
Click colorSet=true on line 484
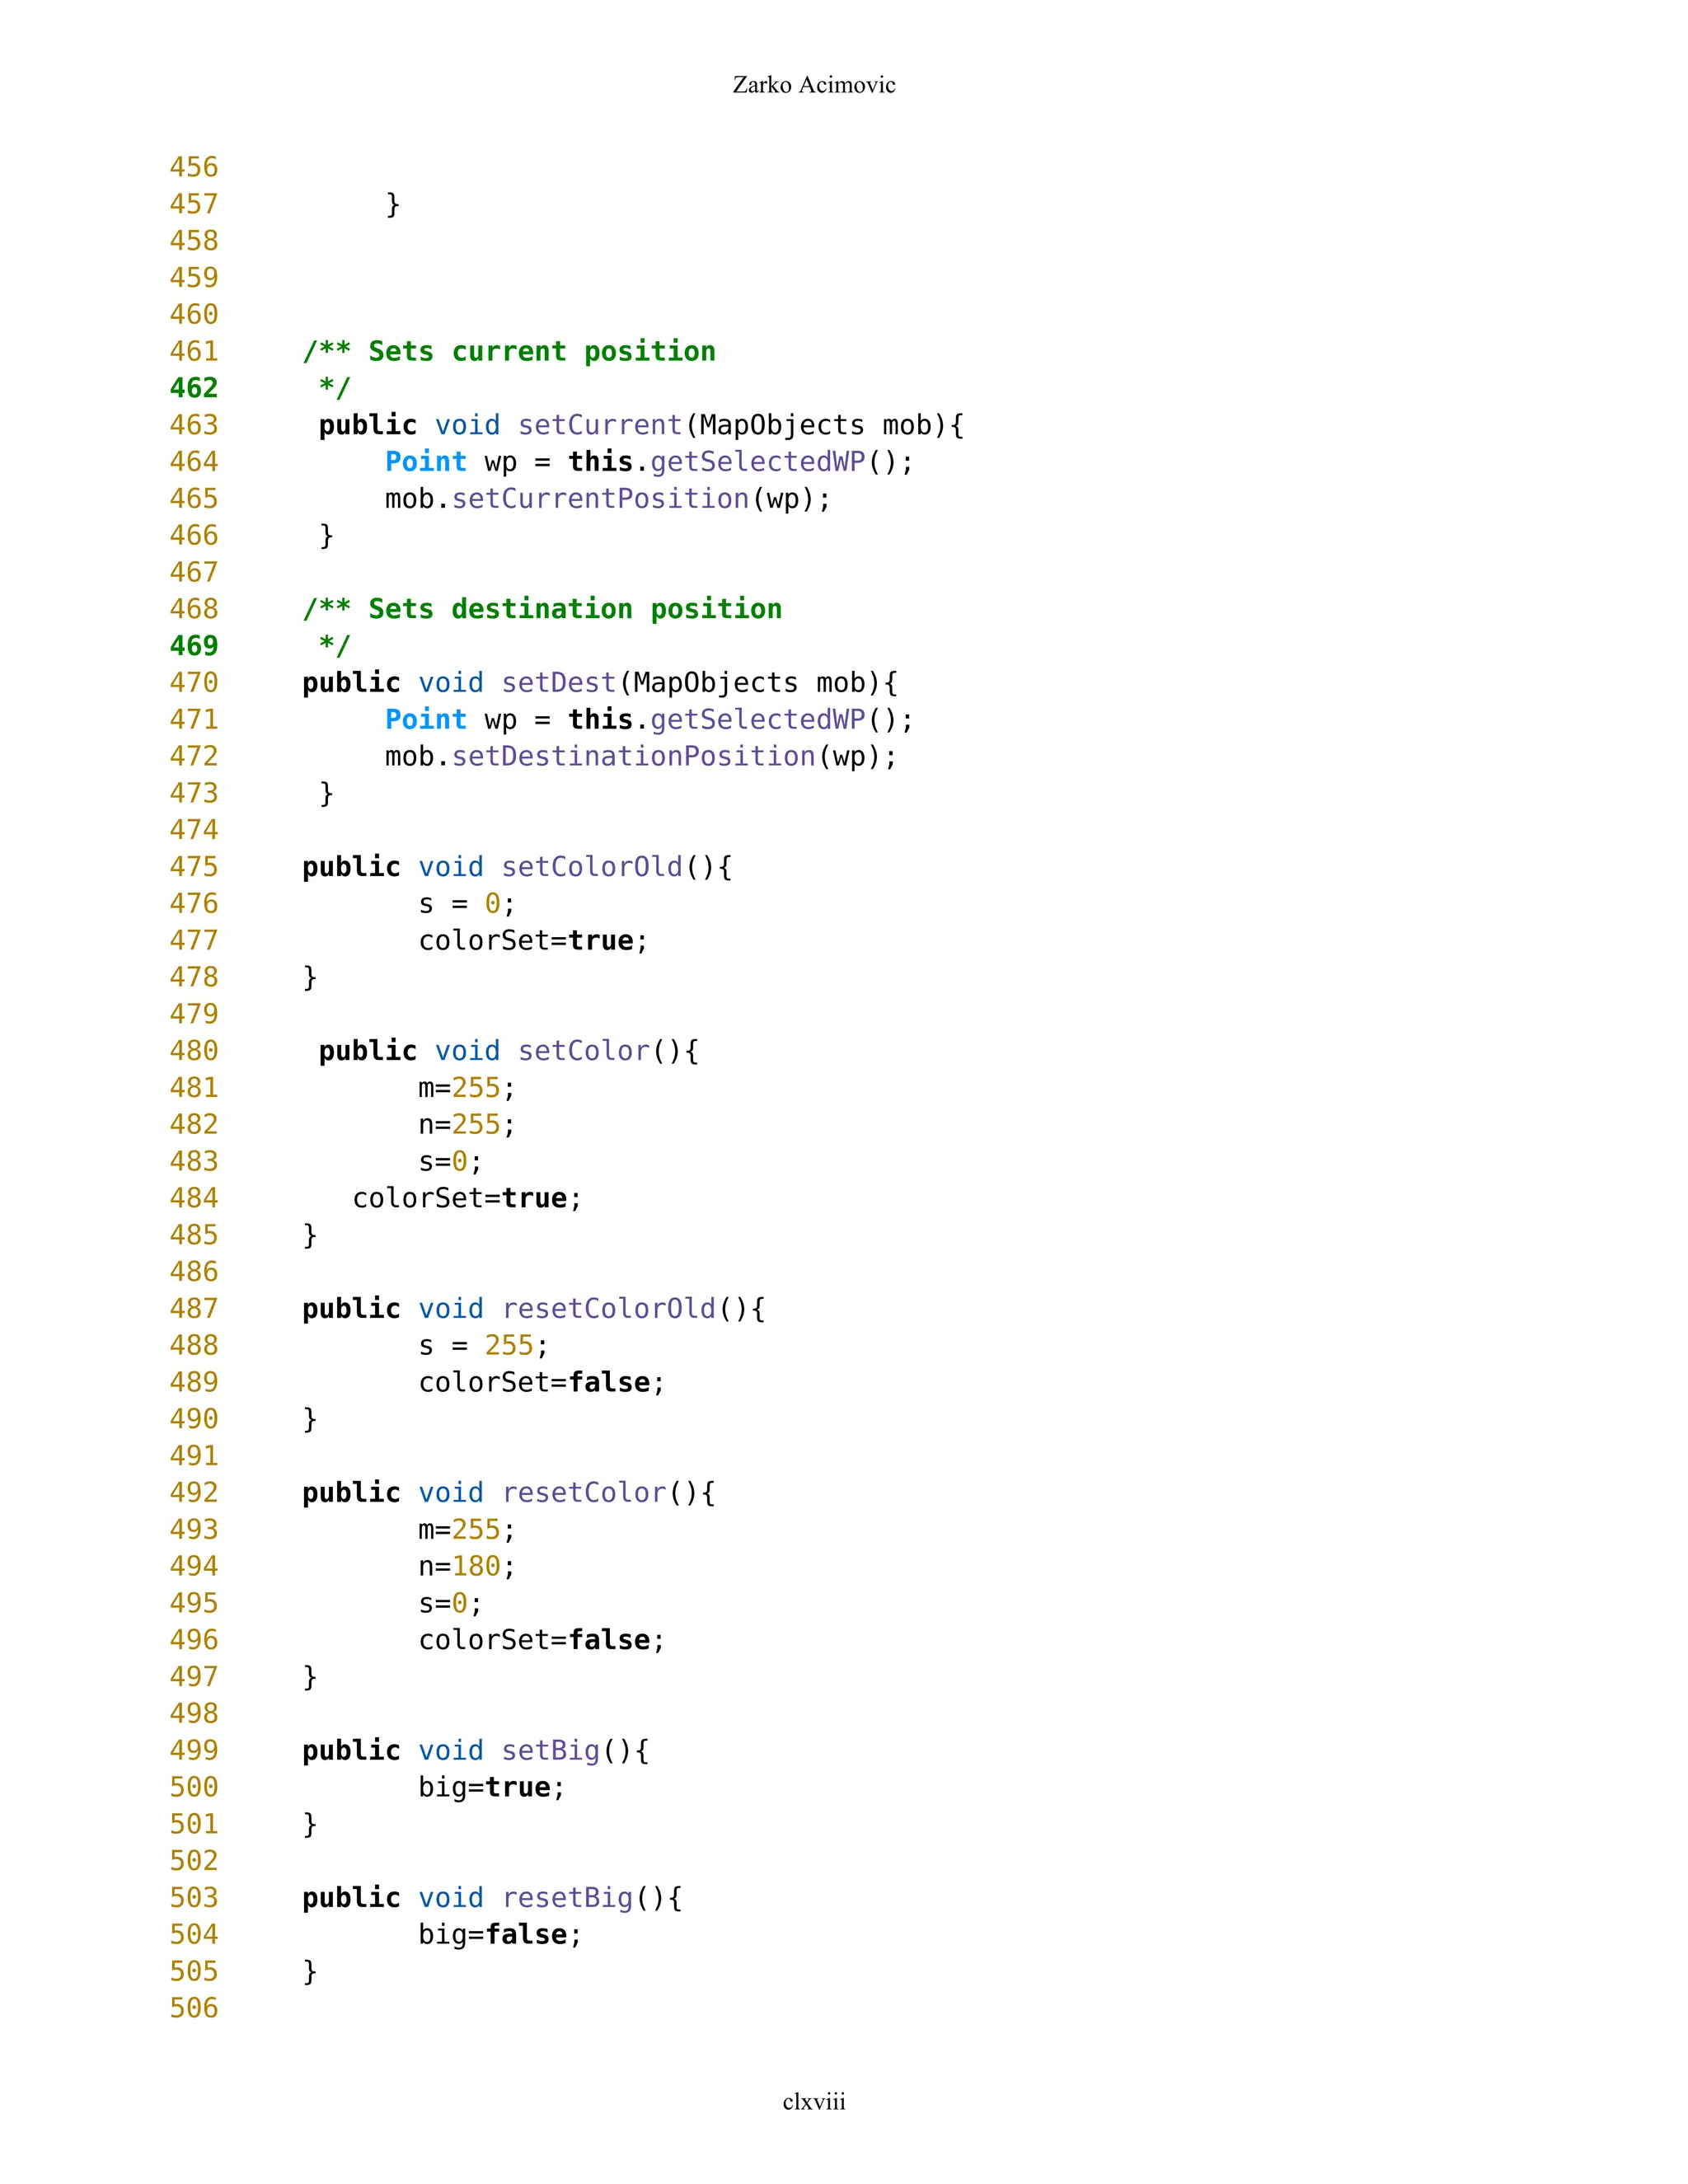tap(467, 1198)
